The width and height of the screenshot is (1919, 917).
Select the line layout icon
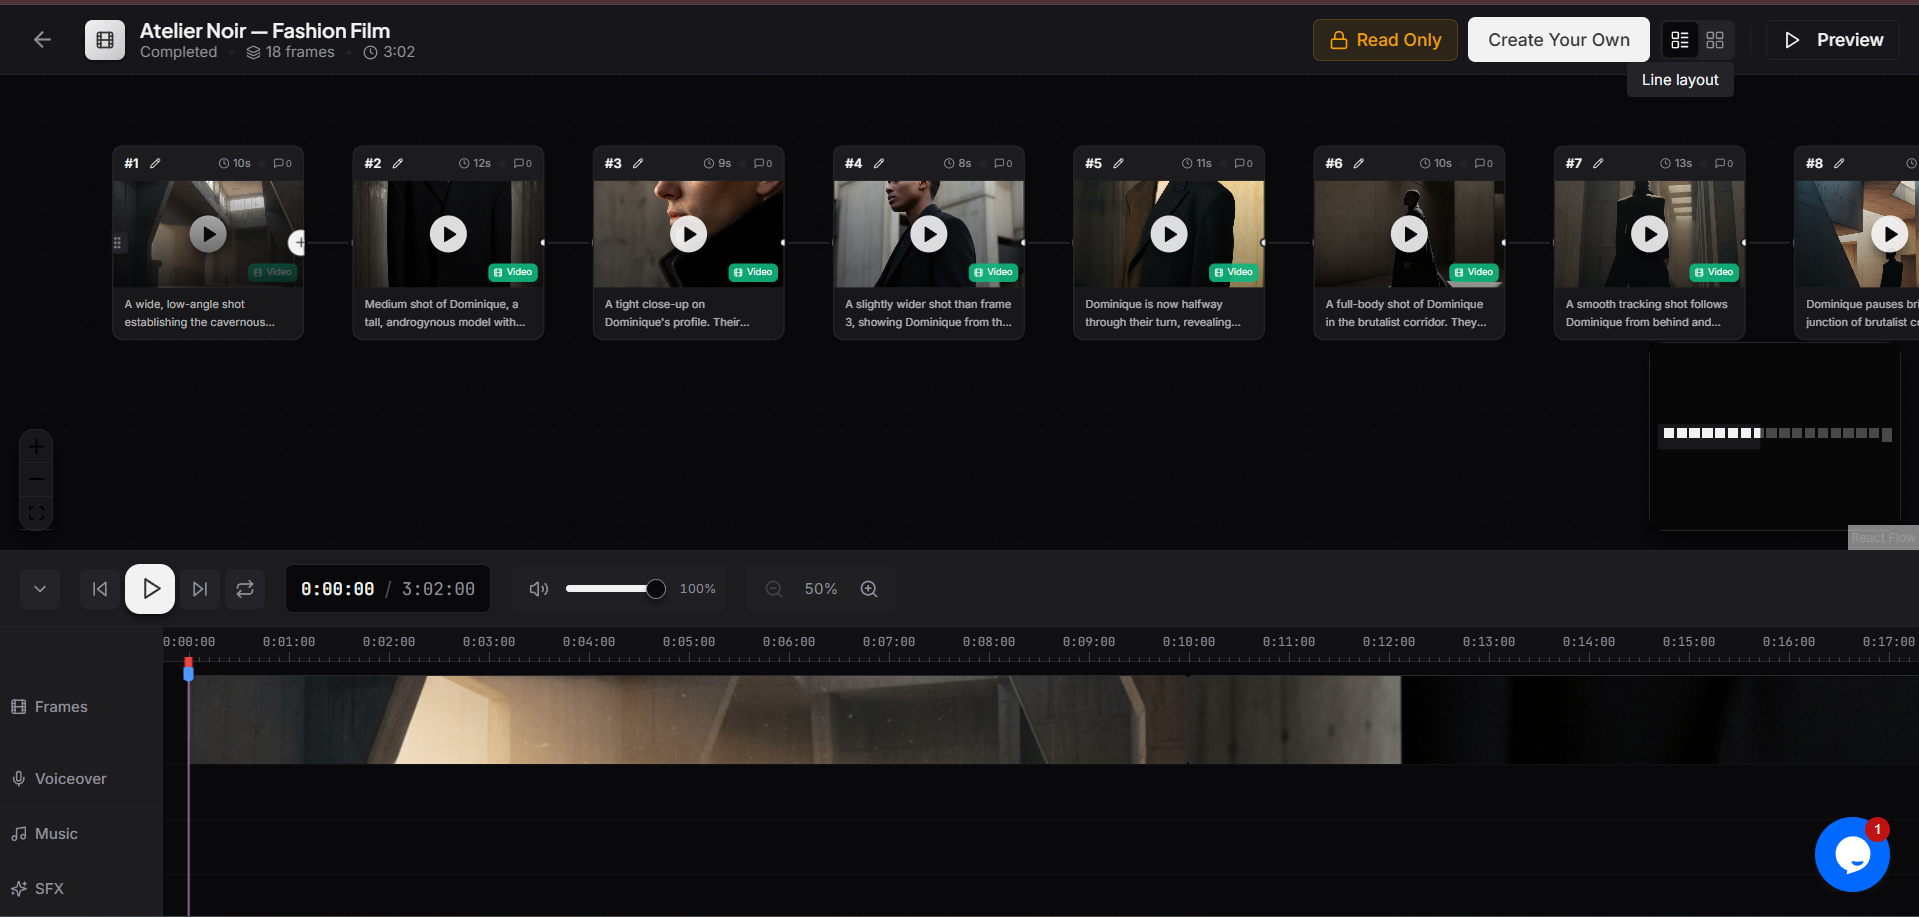[x=1679, y=40]
